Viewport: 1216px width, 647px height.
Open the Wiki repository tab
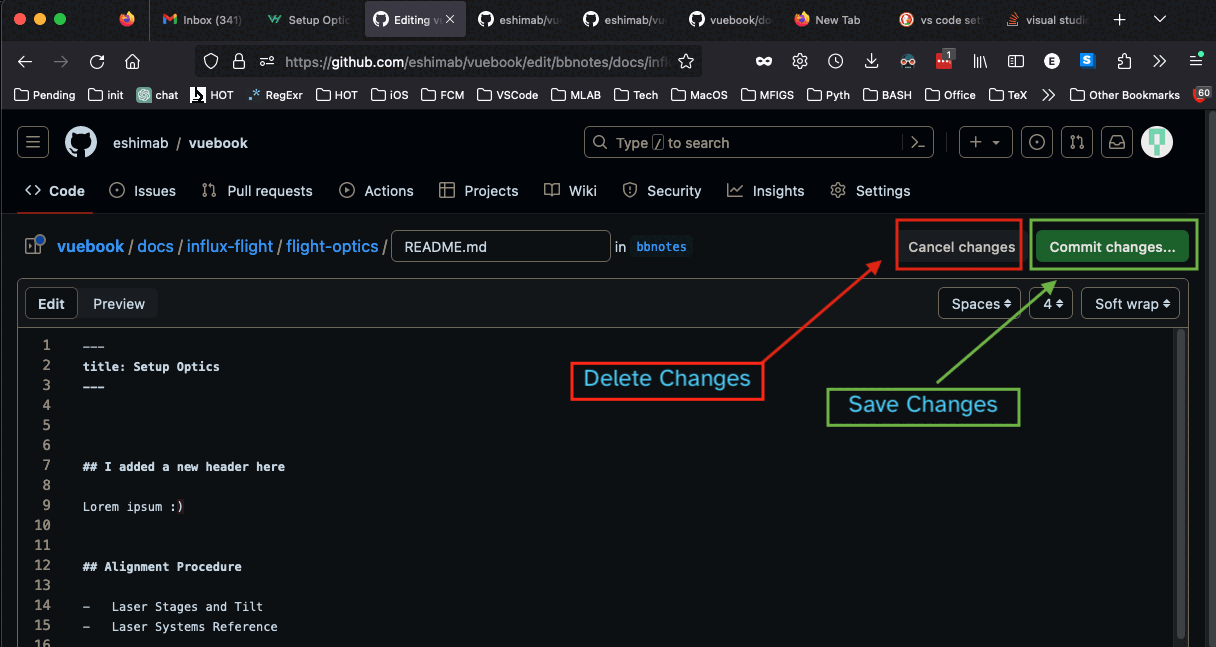click(x=570, y=191)
